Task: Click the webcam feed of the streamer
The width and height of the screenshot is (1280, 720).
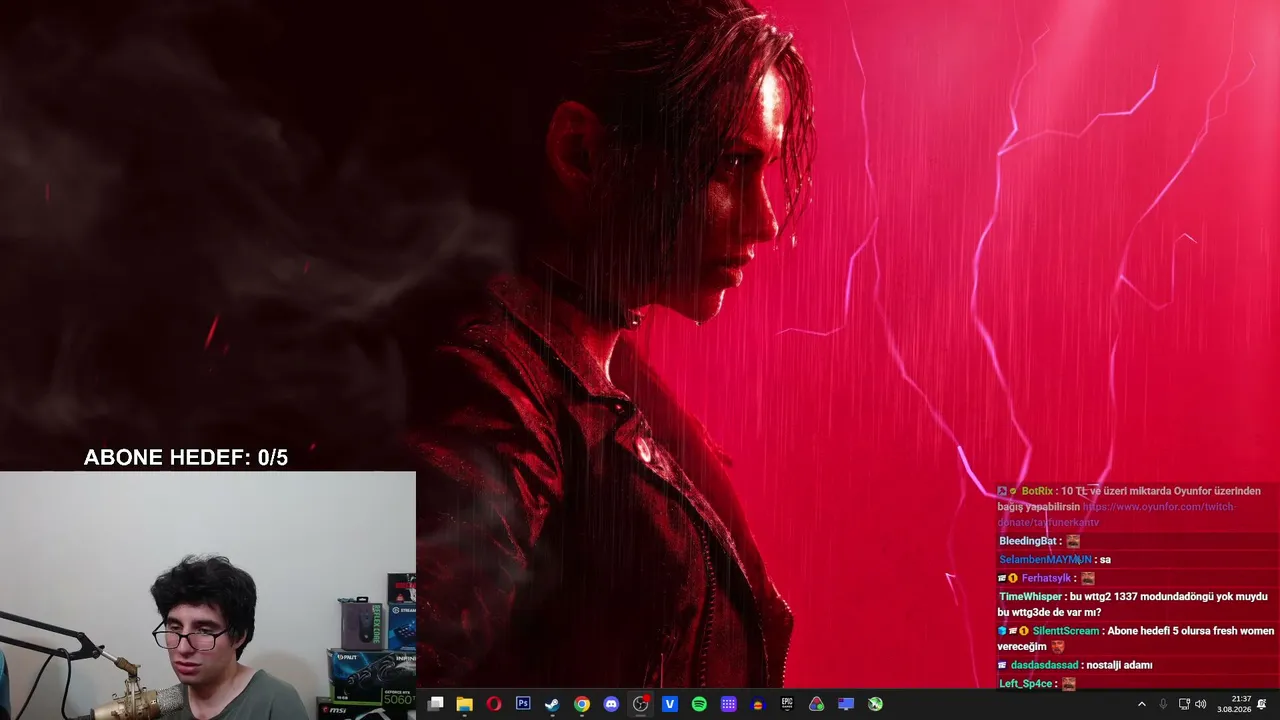Action: [208, 596]
